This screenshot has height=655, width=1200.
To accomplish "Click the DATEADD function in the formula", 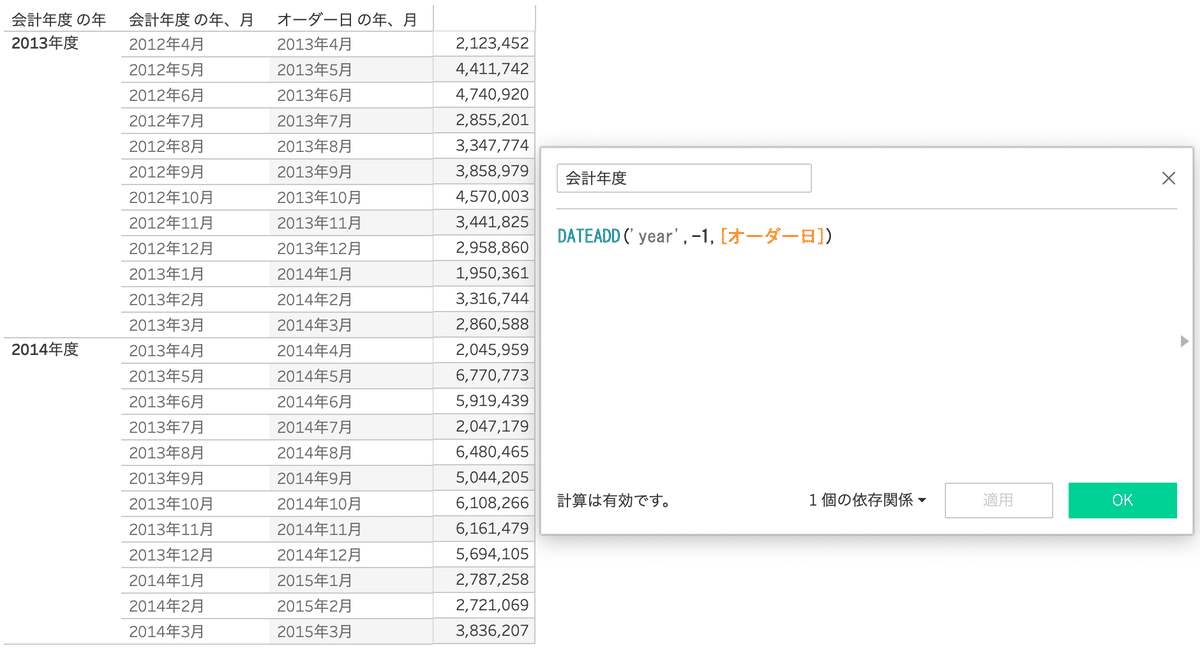I will [x=589, y=236].
